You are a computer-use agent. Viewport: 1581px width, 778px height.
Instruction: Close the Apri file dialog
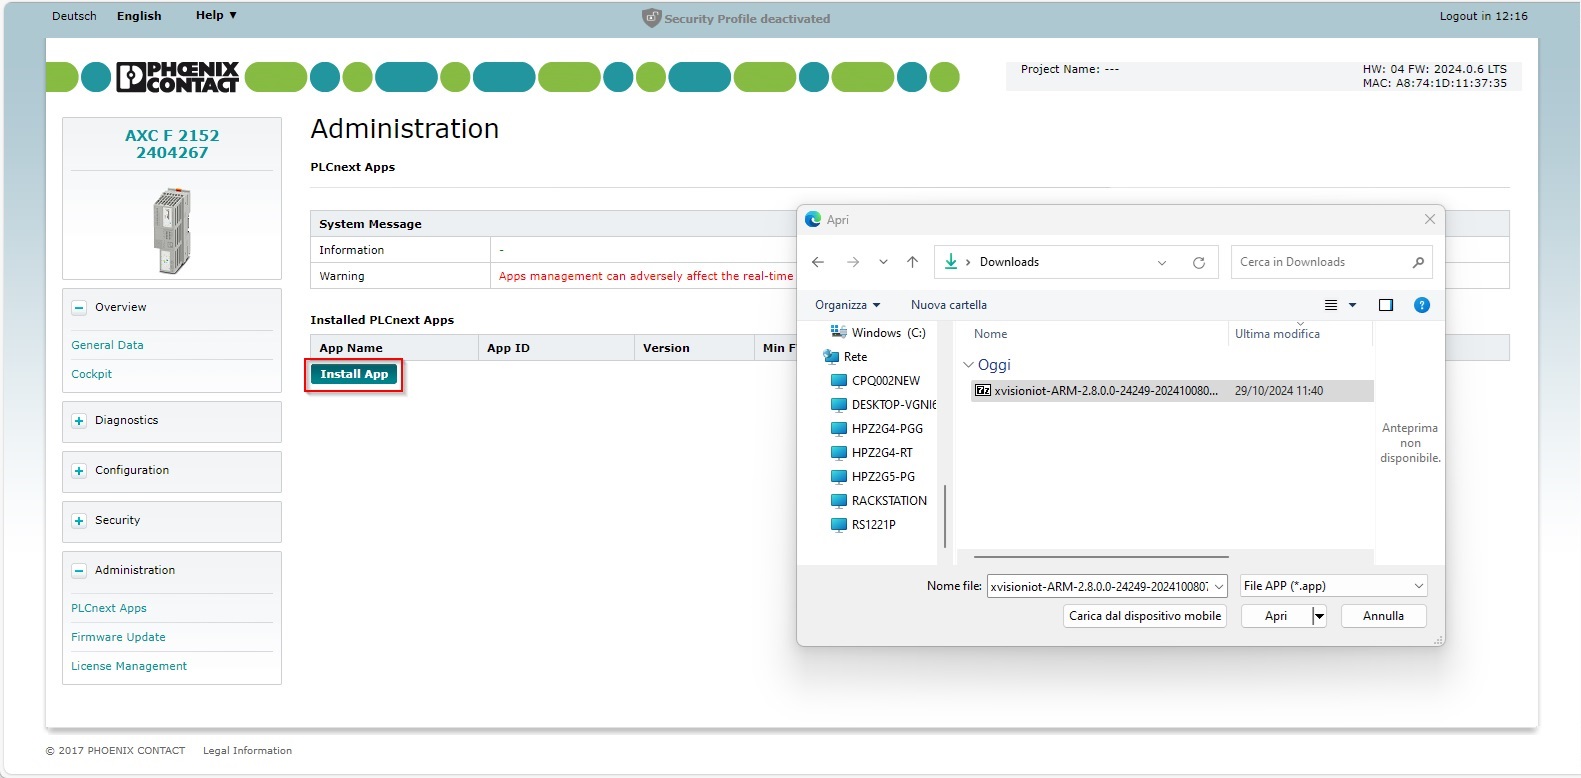click(x=1430, y=219)
